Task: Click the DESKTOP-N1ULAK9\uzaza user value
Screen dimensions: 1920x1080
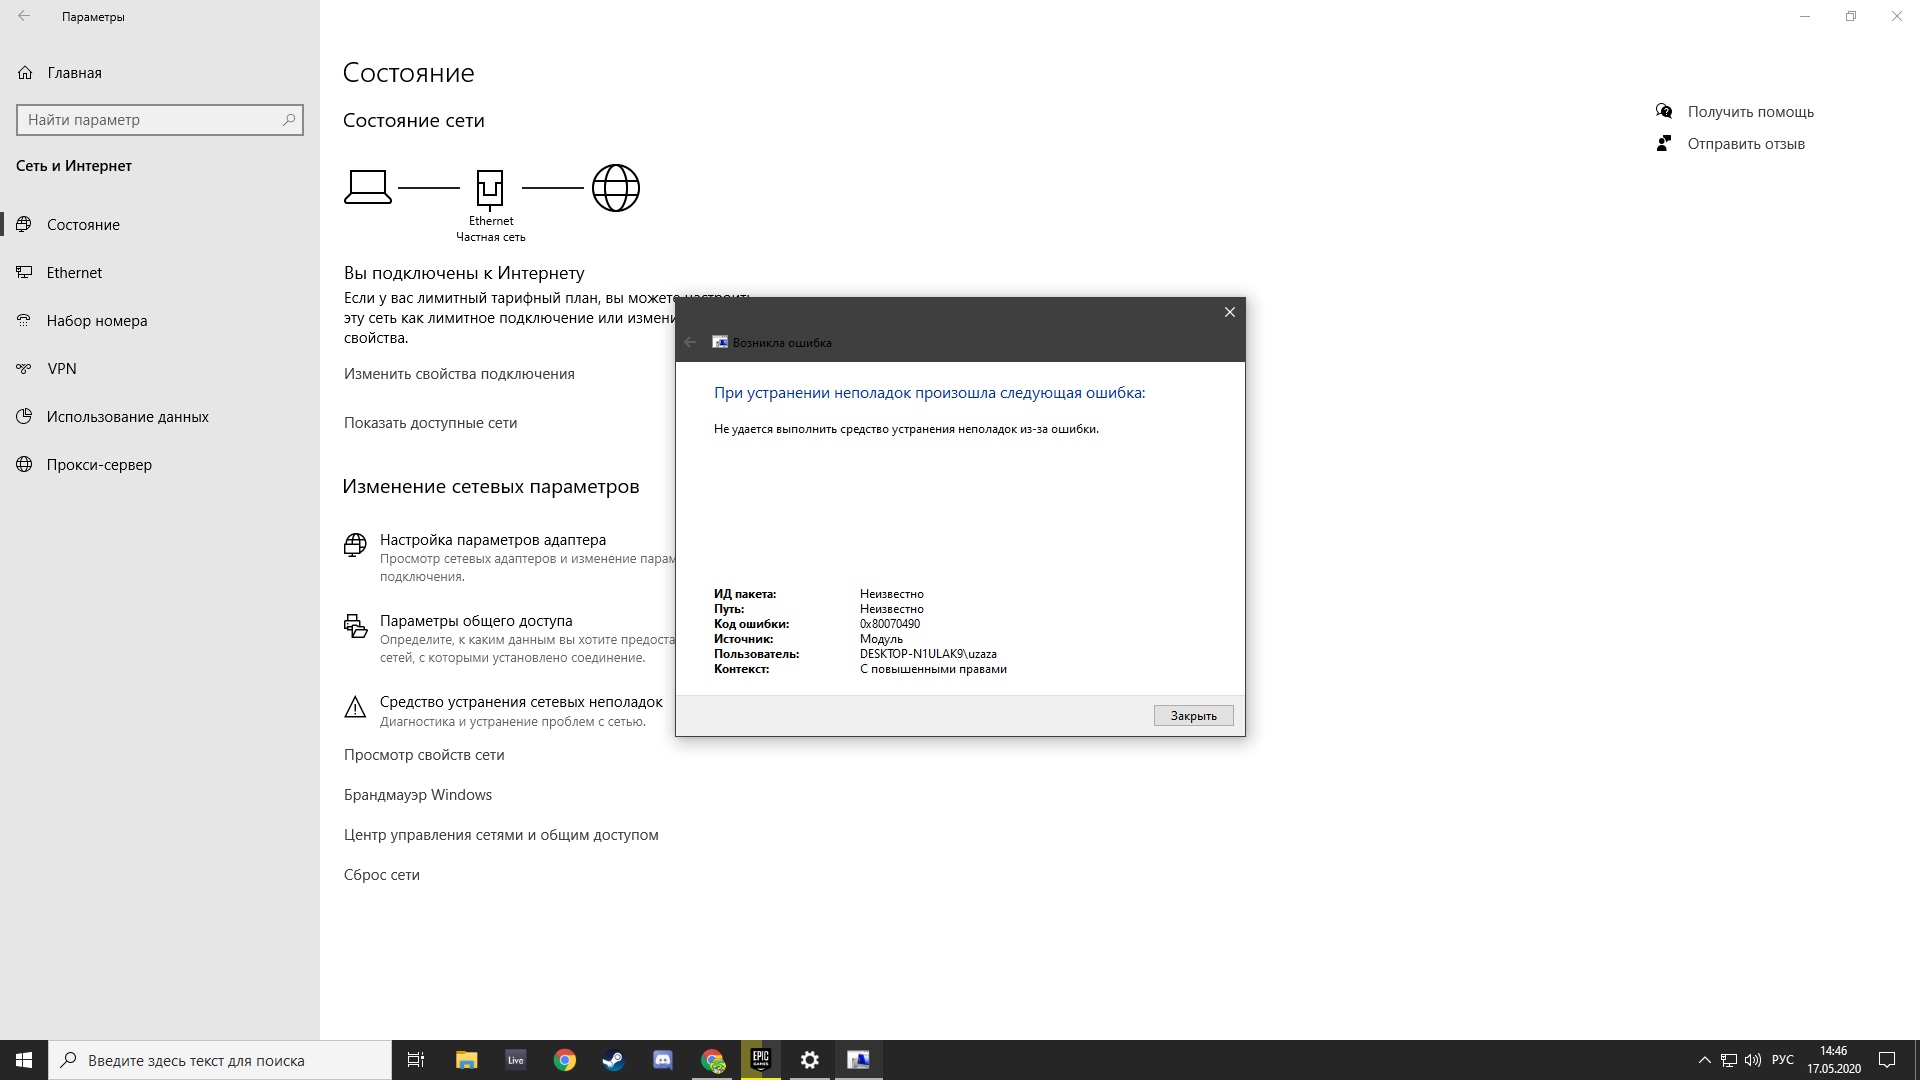Action: click(x=928, y=654)
